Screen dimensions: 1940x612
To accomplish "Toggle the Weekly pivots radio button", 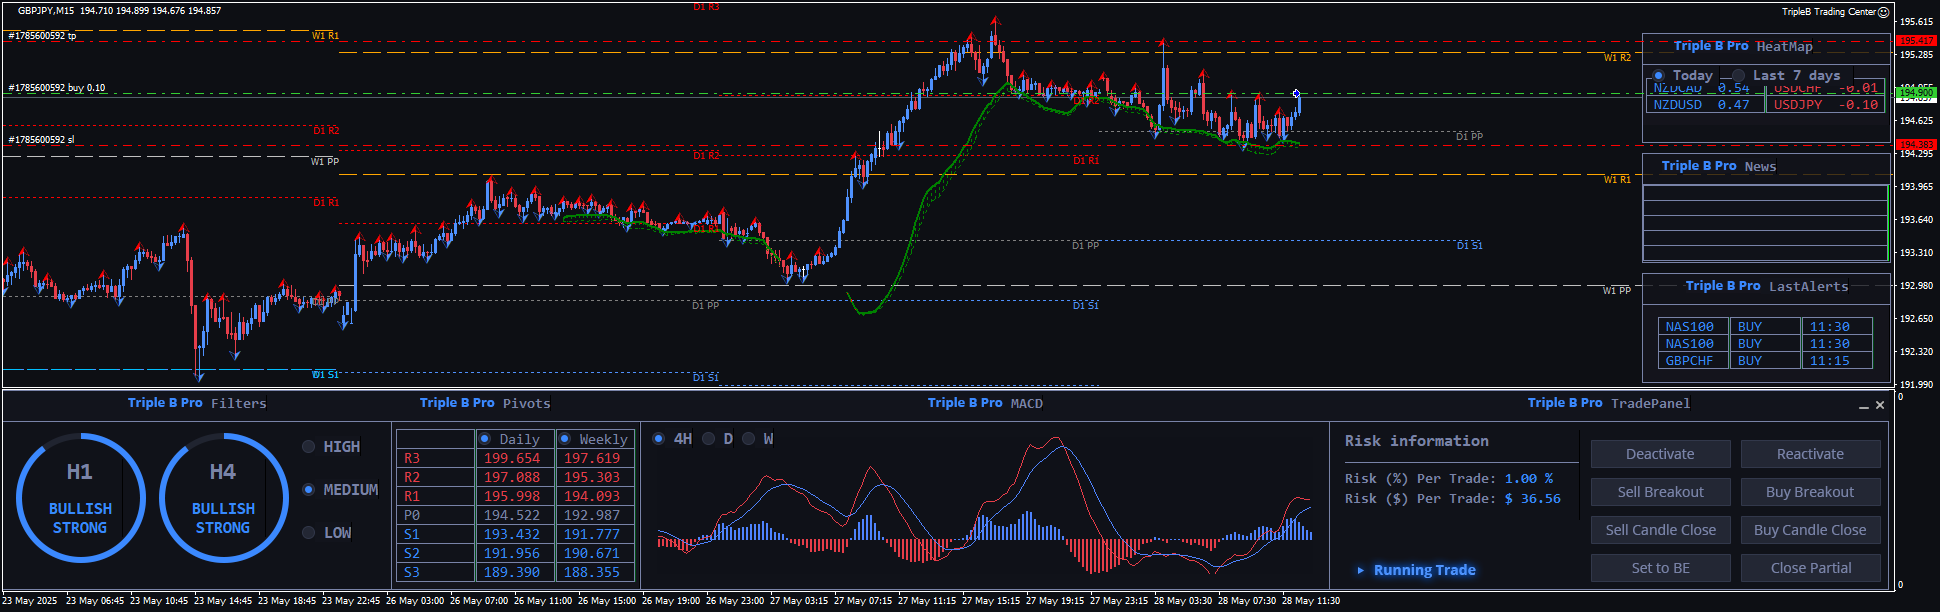I will coord(565,439).
